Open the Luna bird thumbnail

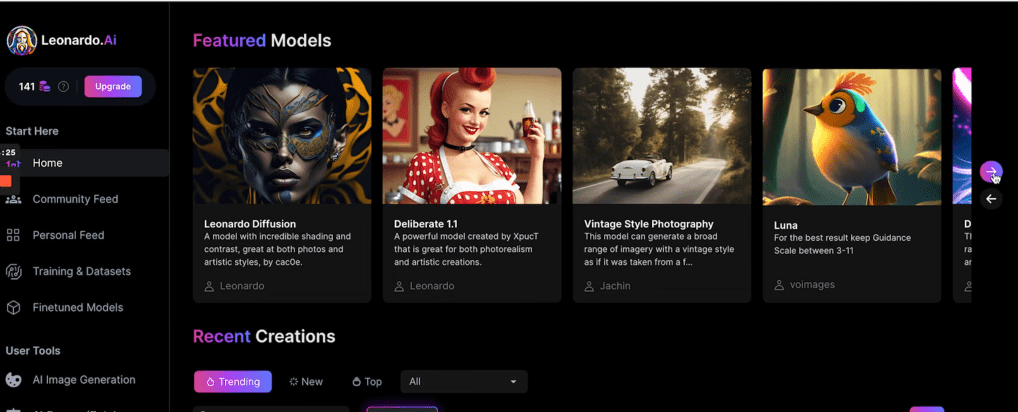(x=852, y=136)
